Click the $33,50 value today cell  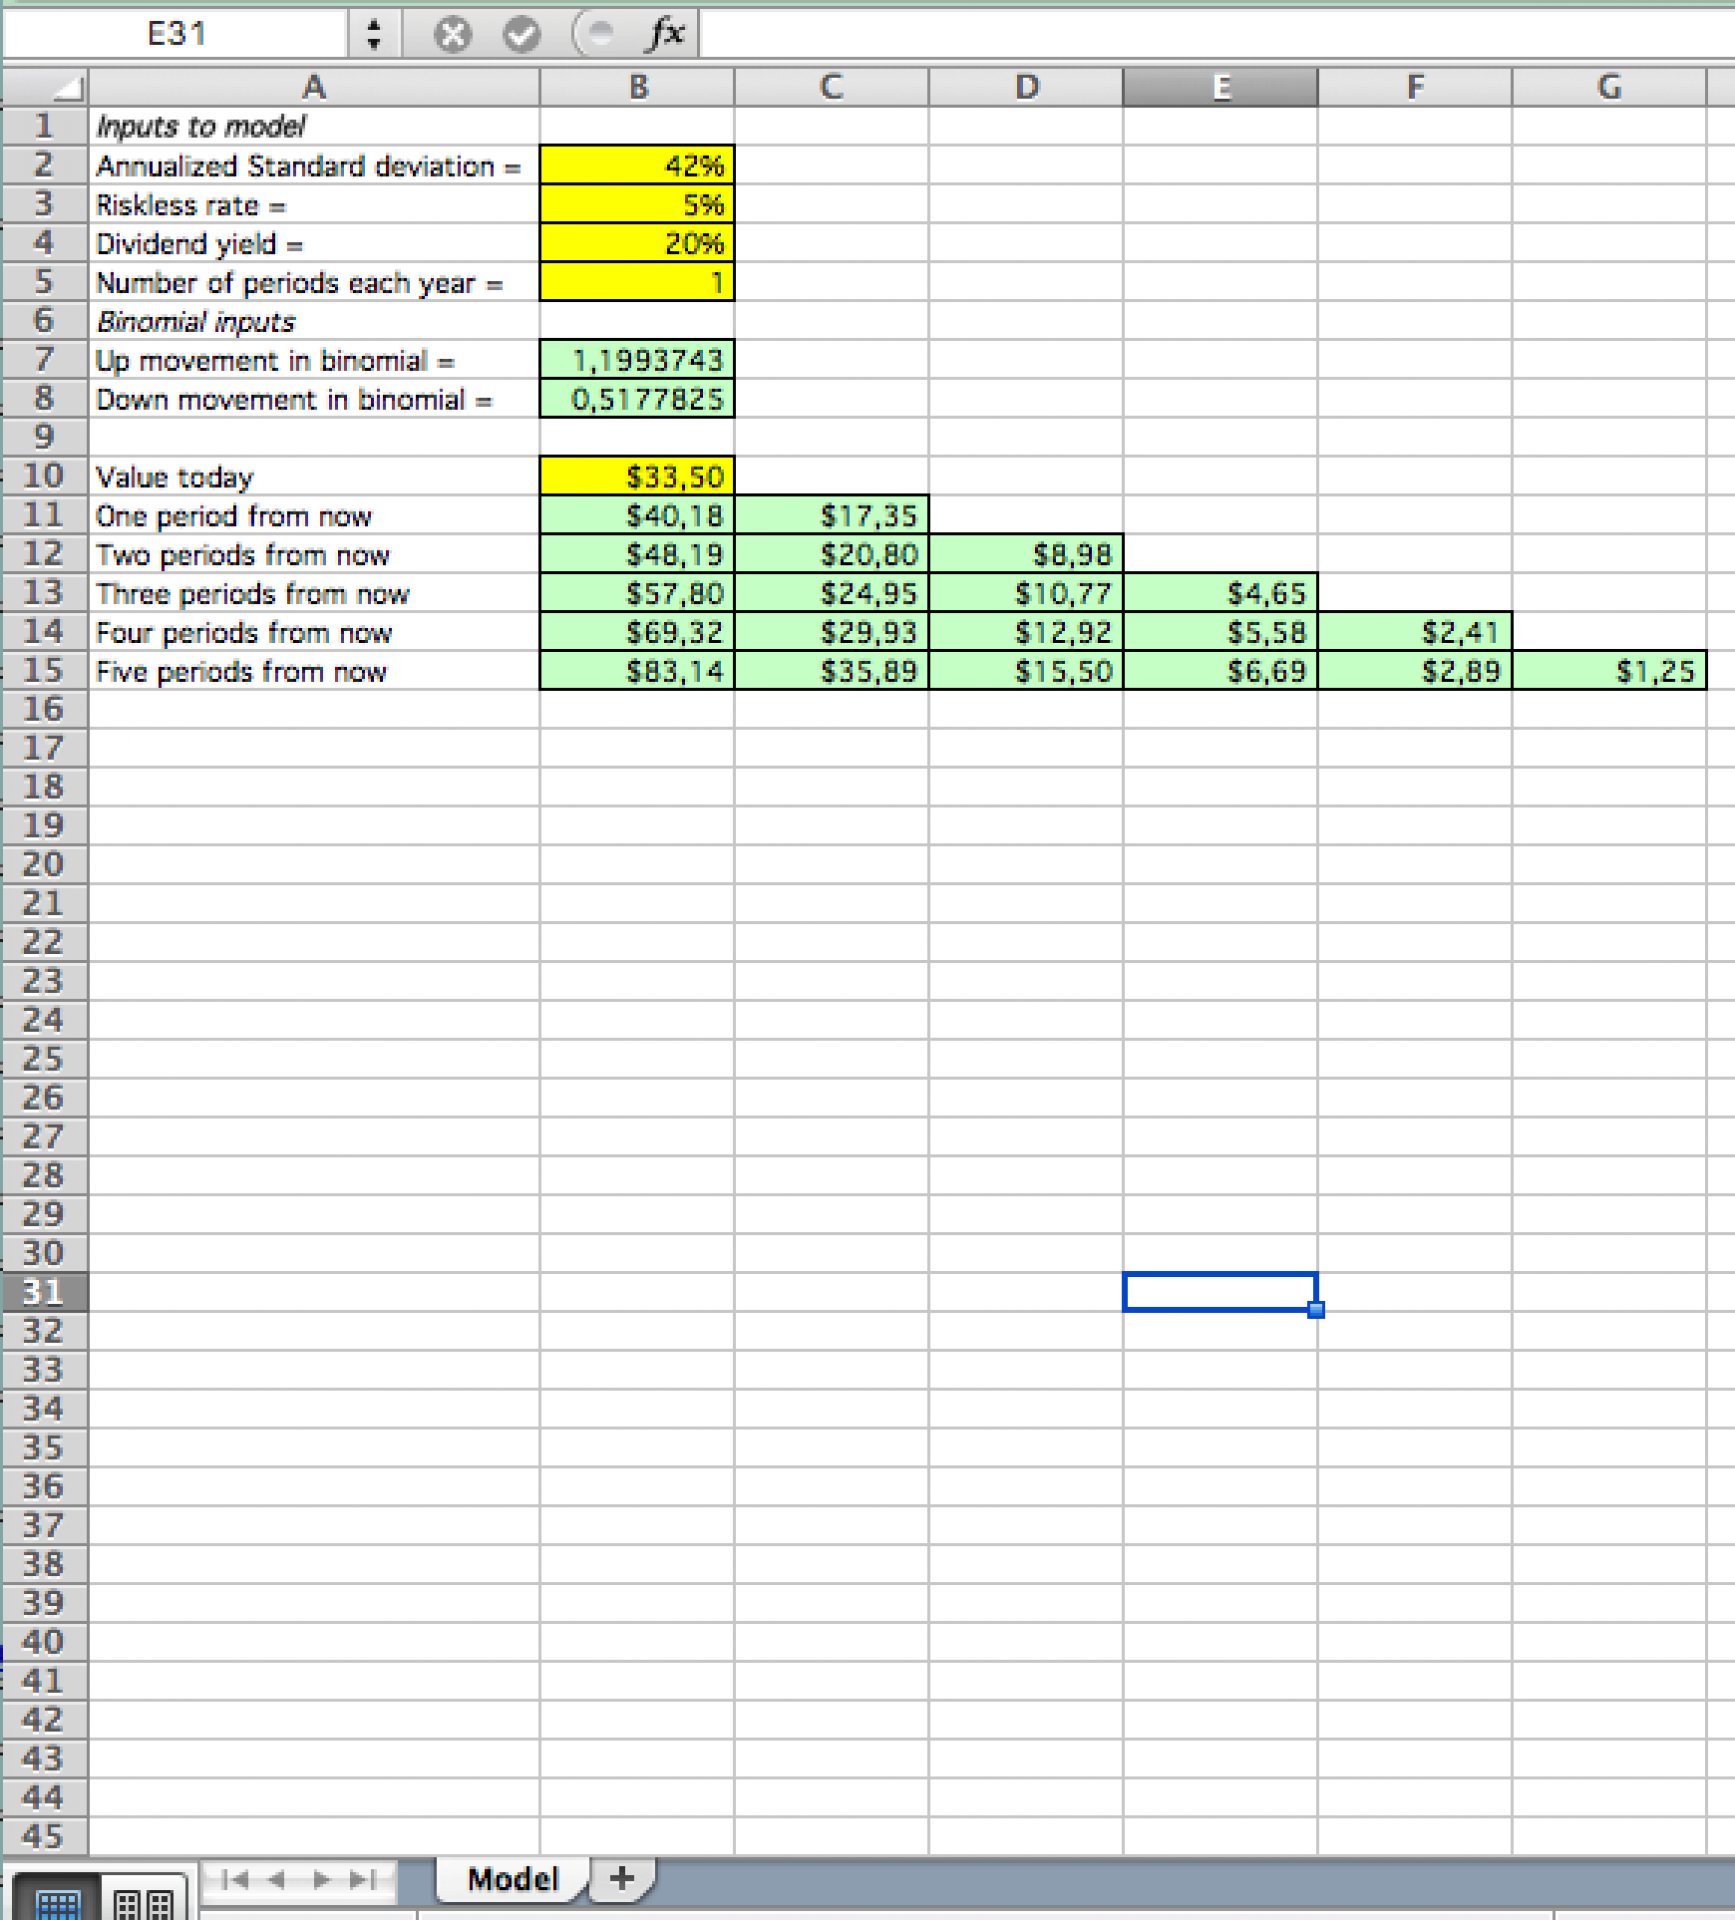point(637,476)
